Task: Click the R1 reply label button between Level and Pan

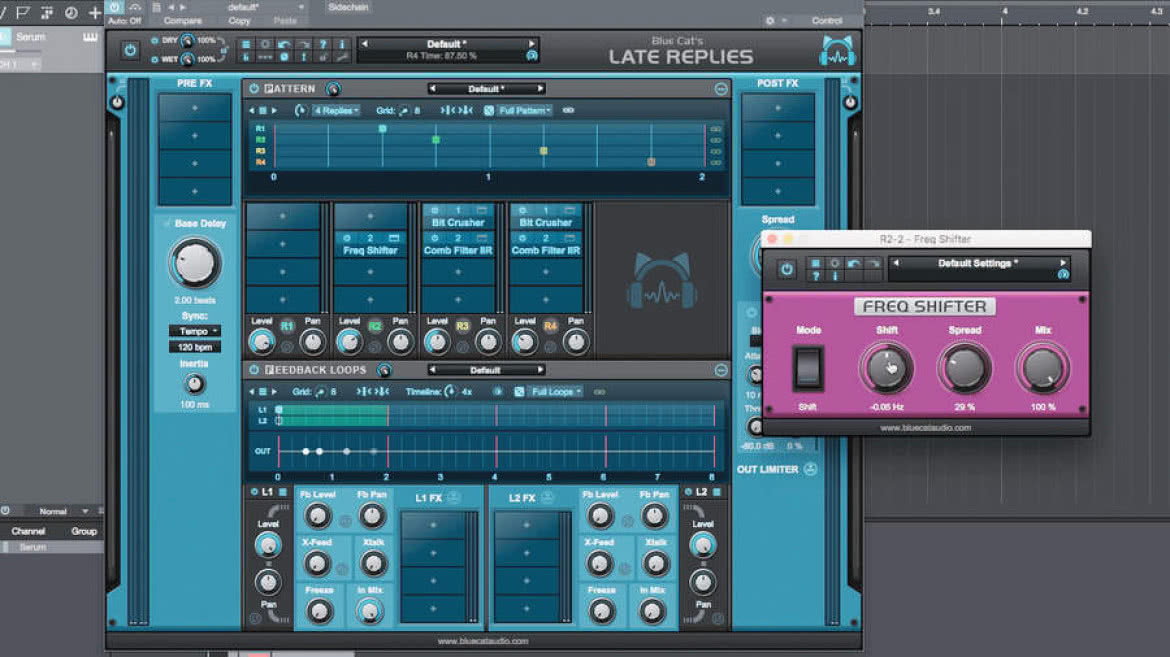Action: coord(287,326)
